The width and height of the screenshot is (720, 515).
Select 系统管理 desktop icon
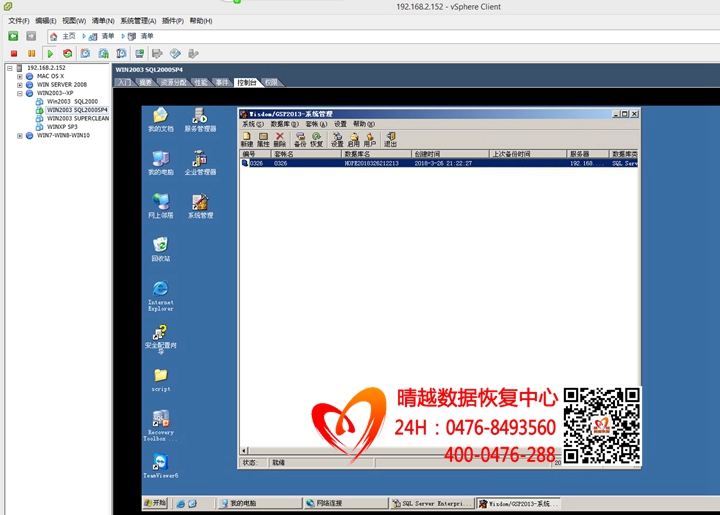pos(200,206)
